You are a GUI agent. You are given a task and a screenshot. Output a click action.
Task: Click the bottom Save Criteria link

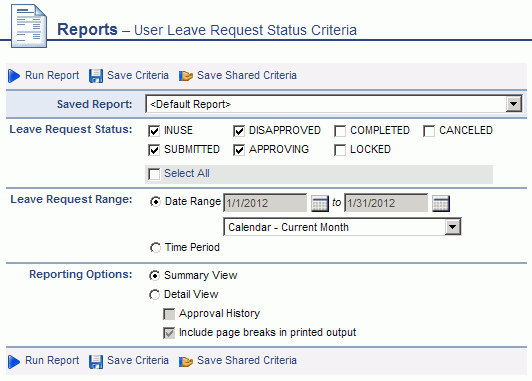[x=138, y=360]
